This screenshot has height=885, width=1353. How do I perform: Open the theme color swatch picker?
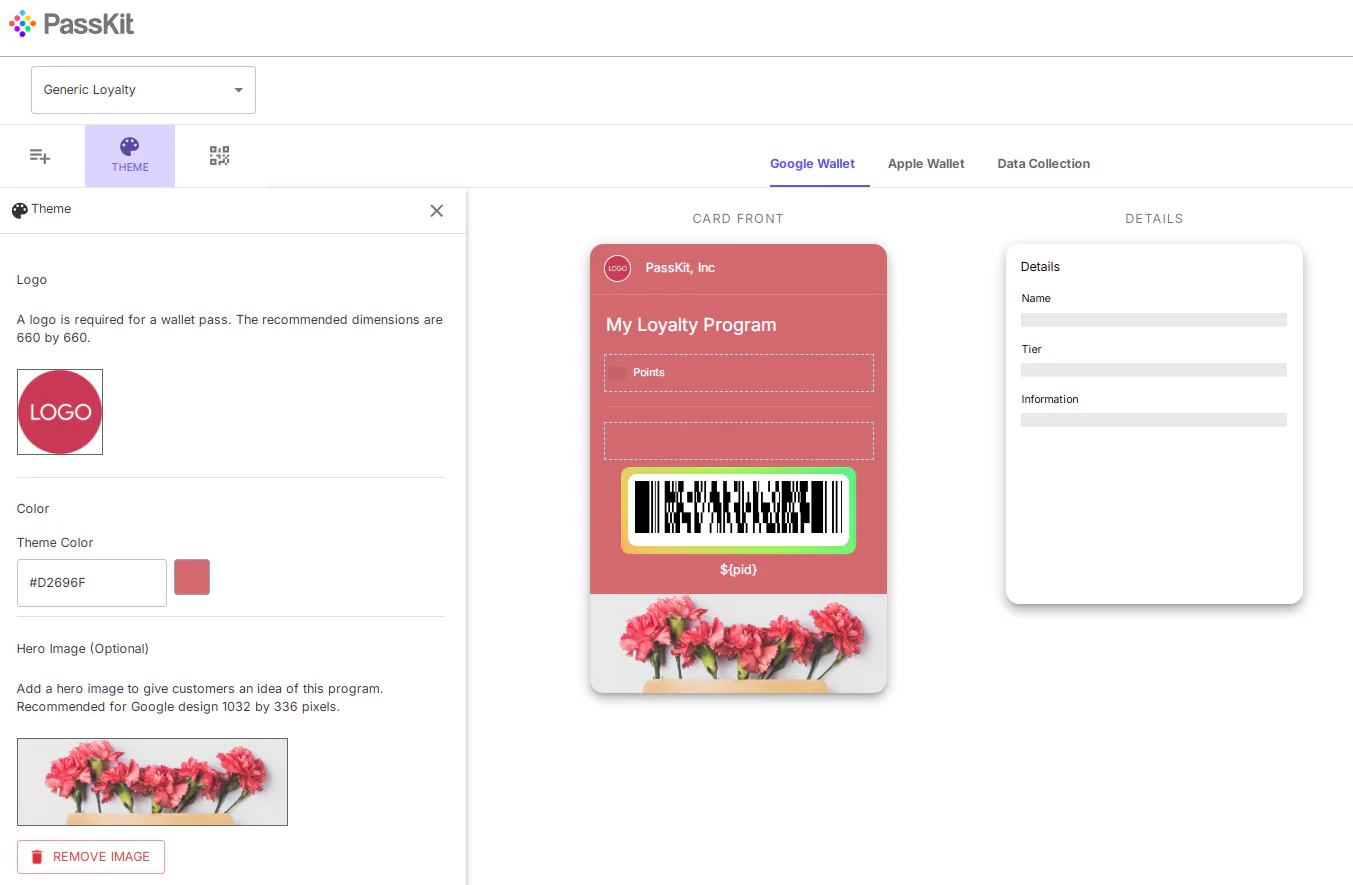[192, 577]
